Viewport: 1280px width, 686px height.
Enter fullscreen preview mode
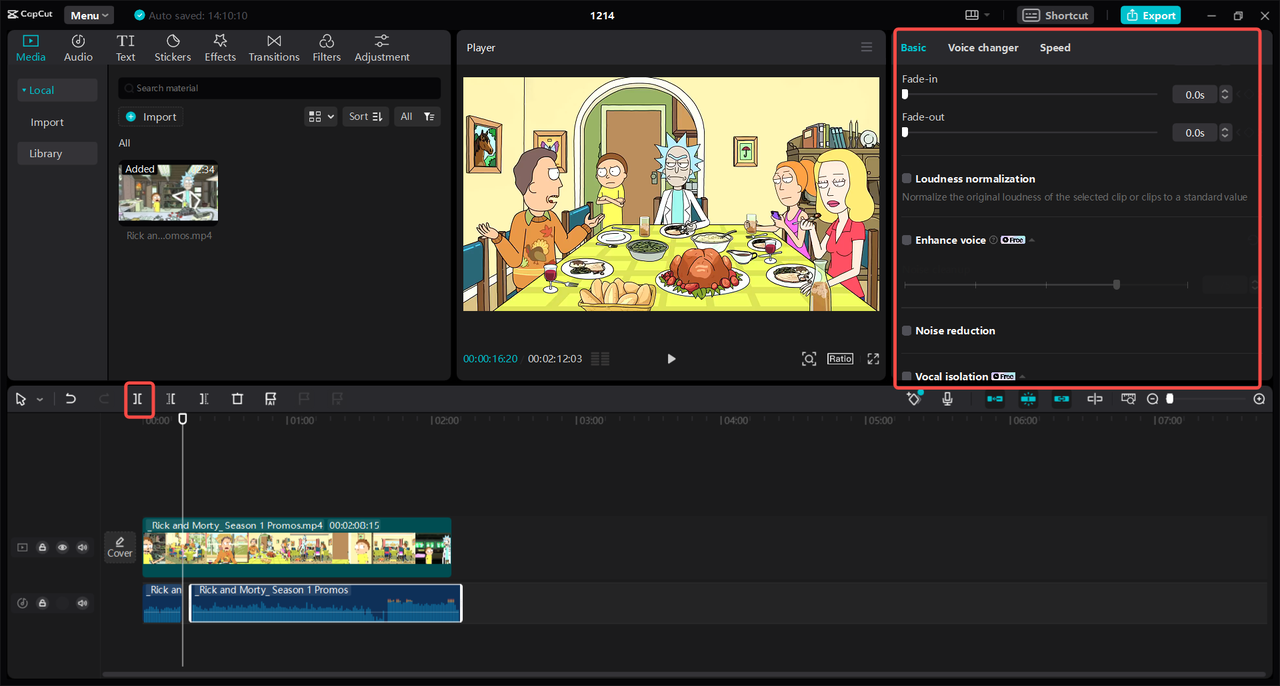[x=873, y=359]
